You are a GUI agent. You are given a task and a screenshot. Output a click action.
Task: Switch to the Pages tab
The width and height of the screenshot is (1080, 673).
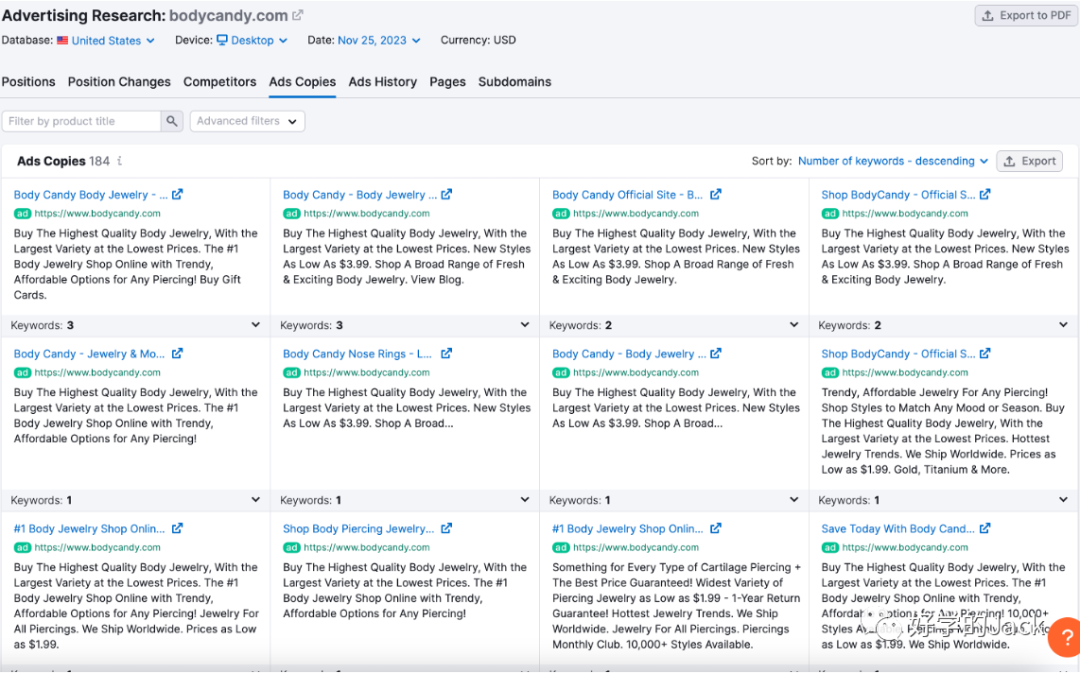[448, 82]
